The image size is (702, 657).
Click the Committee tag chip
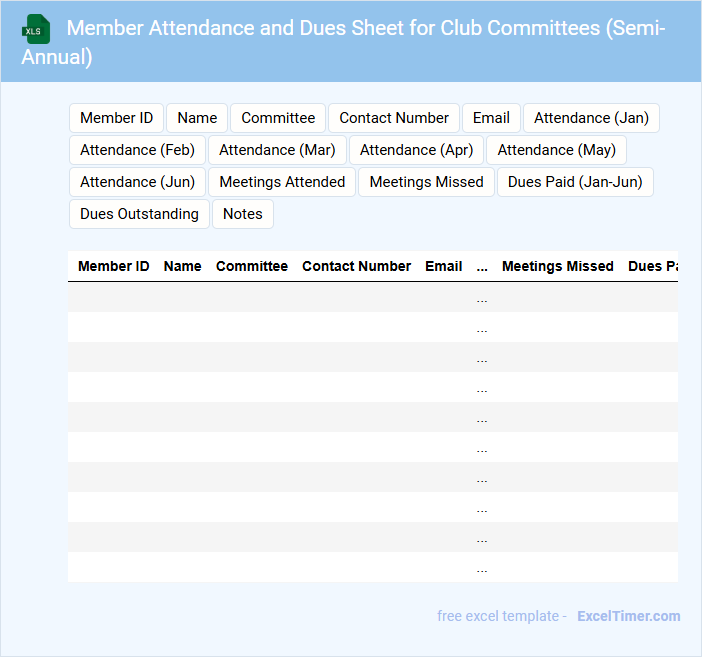(x=278, y=118)
